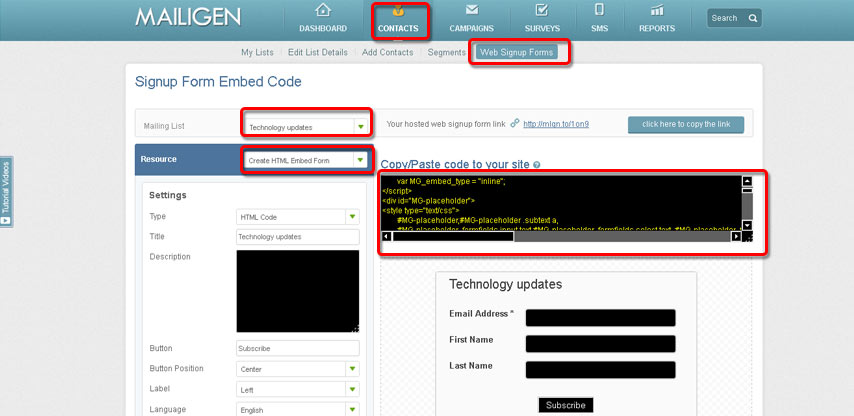Screen dimensions: 854x416
Task: Open the Button Position dropdown
Action: coord(298,369)
